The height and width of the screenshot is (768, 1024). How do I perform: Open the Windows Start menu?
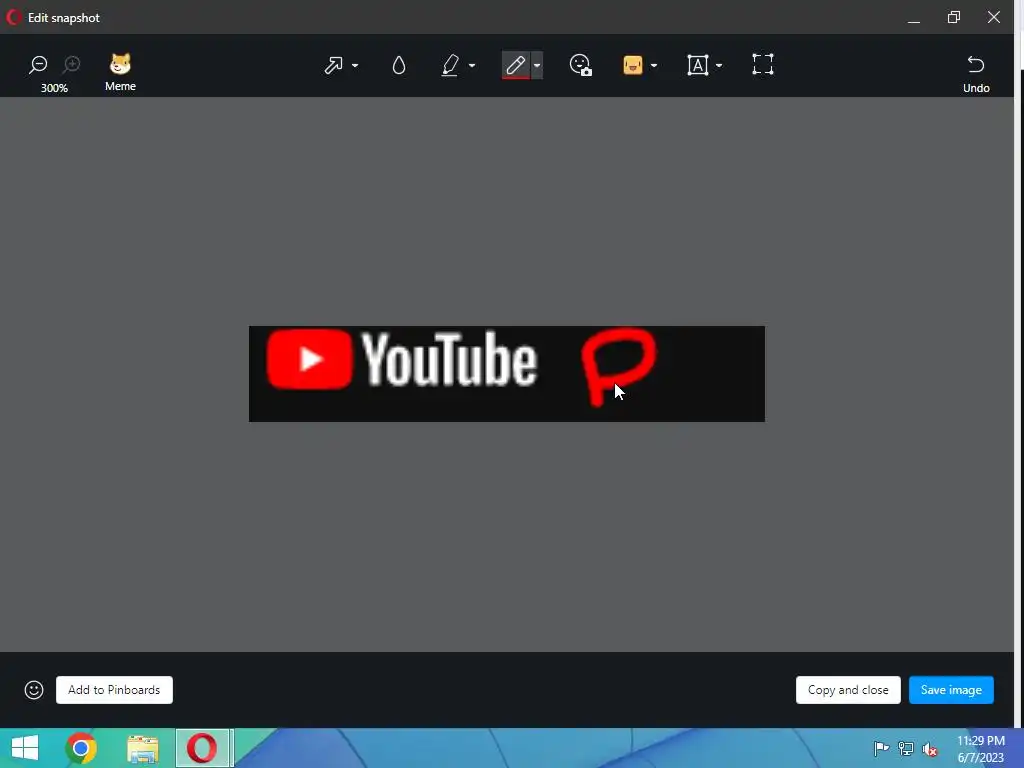pyautogui.click(x=25, y=748)
